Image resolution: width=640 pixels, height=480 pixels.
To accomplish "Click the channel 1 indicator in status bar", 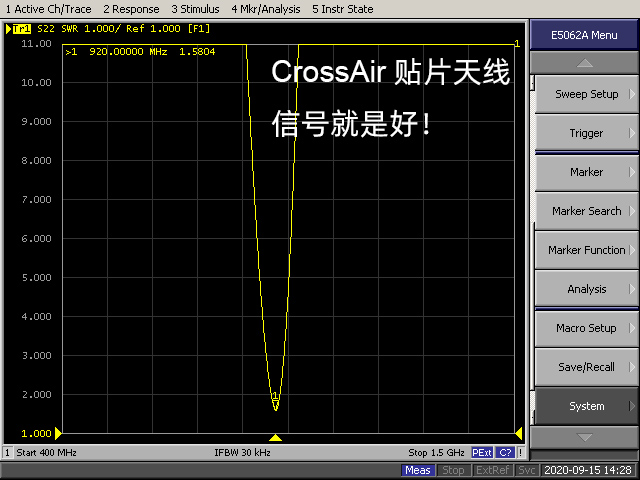I will coord(7,453).
